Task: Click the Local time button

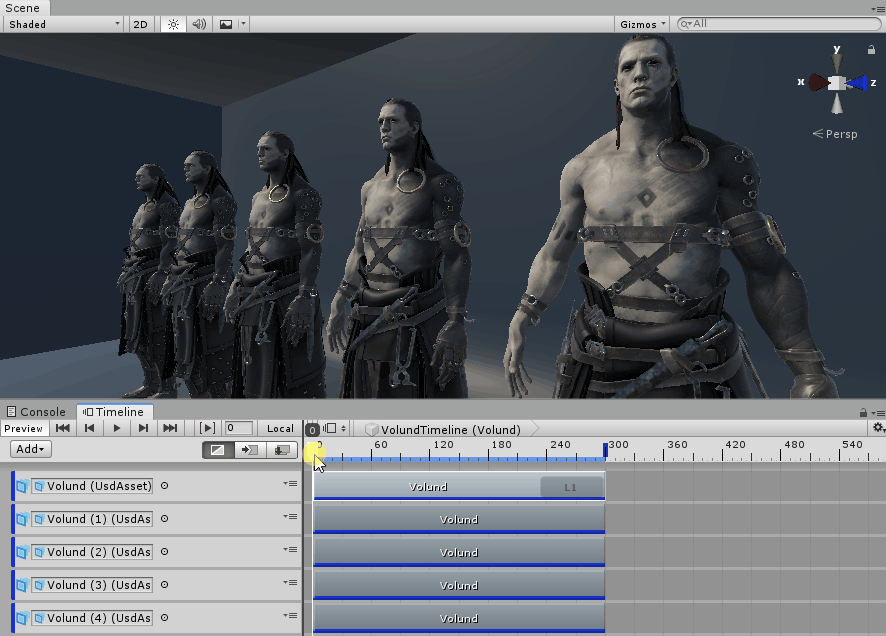Action: coord(280,428)
